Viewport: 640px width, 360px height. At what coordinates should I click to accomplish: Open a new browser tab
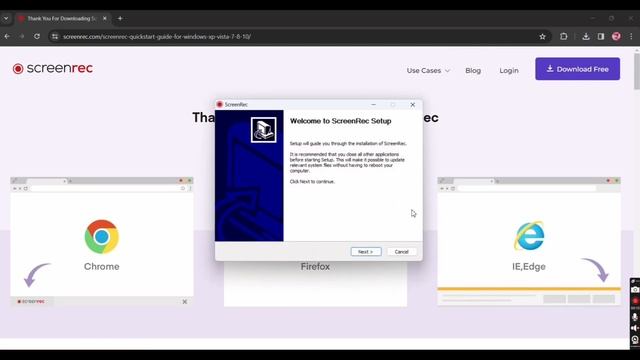[120, 18]
